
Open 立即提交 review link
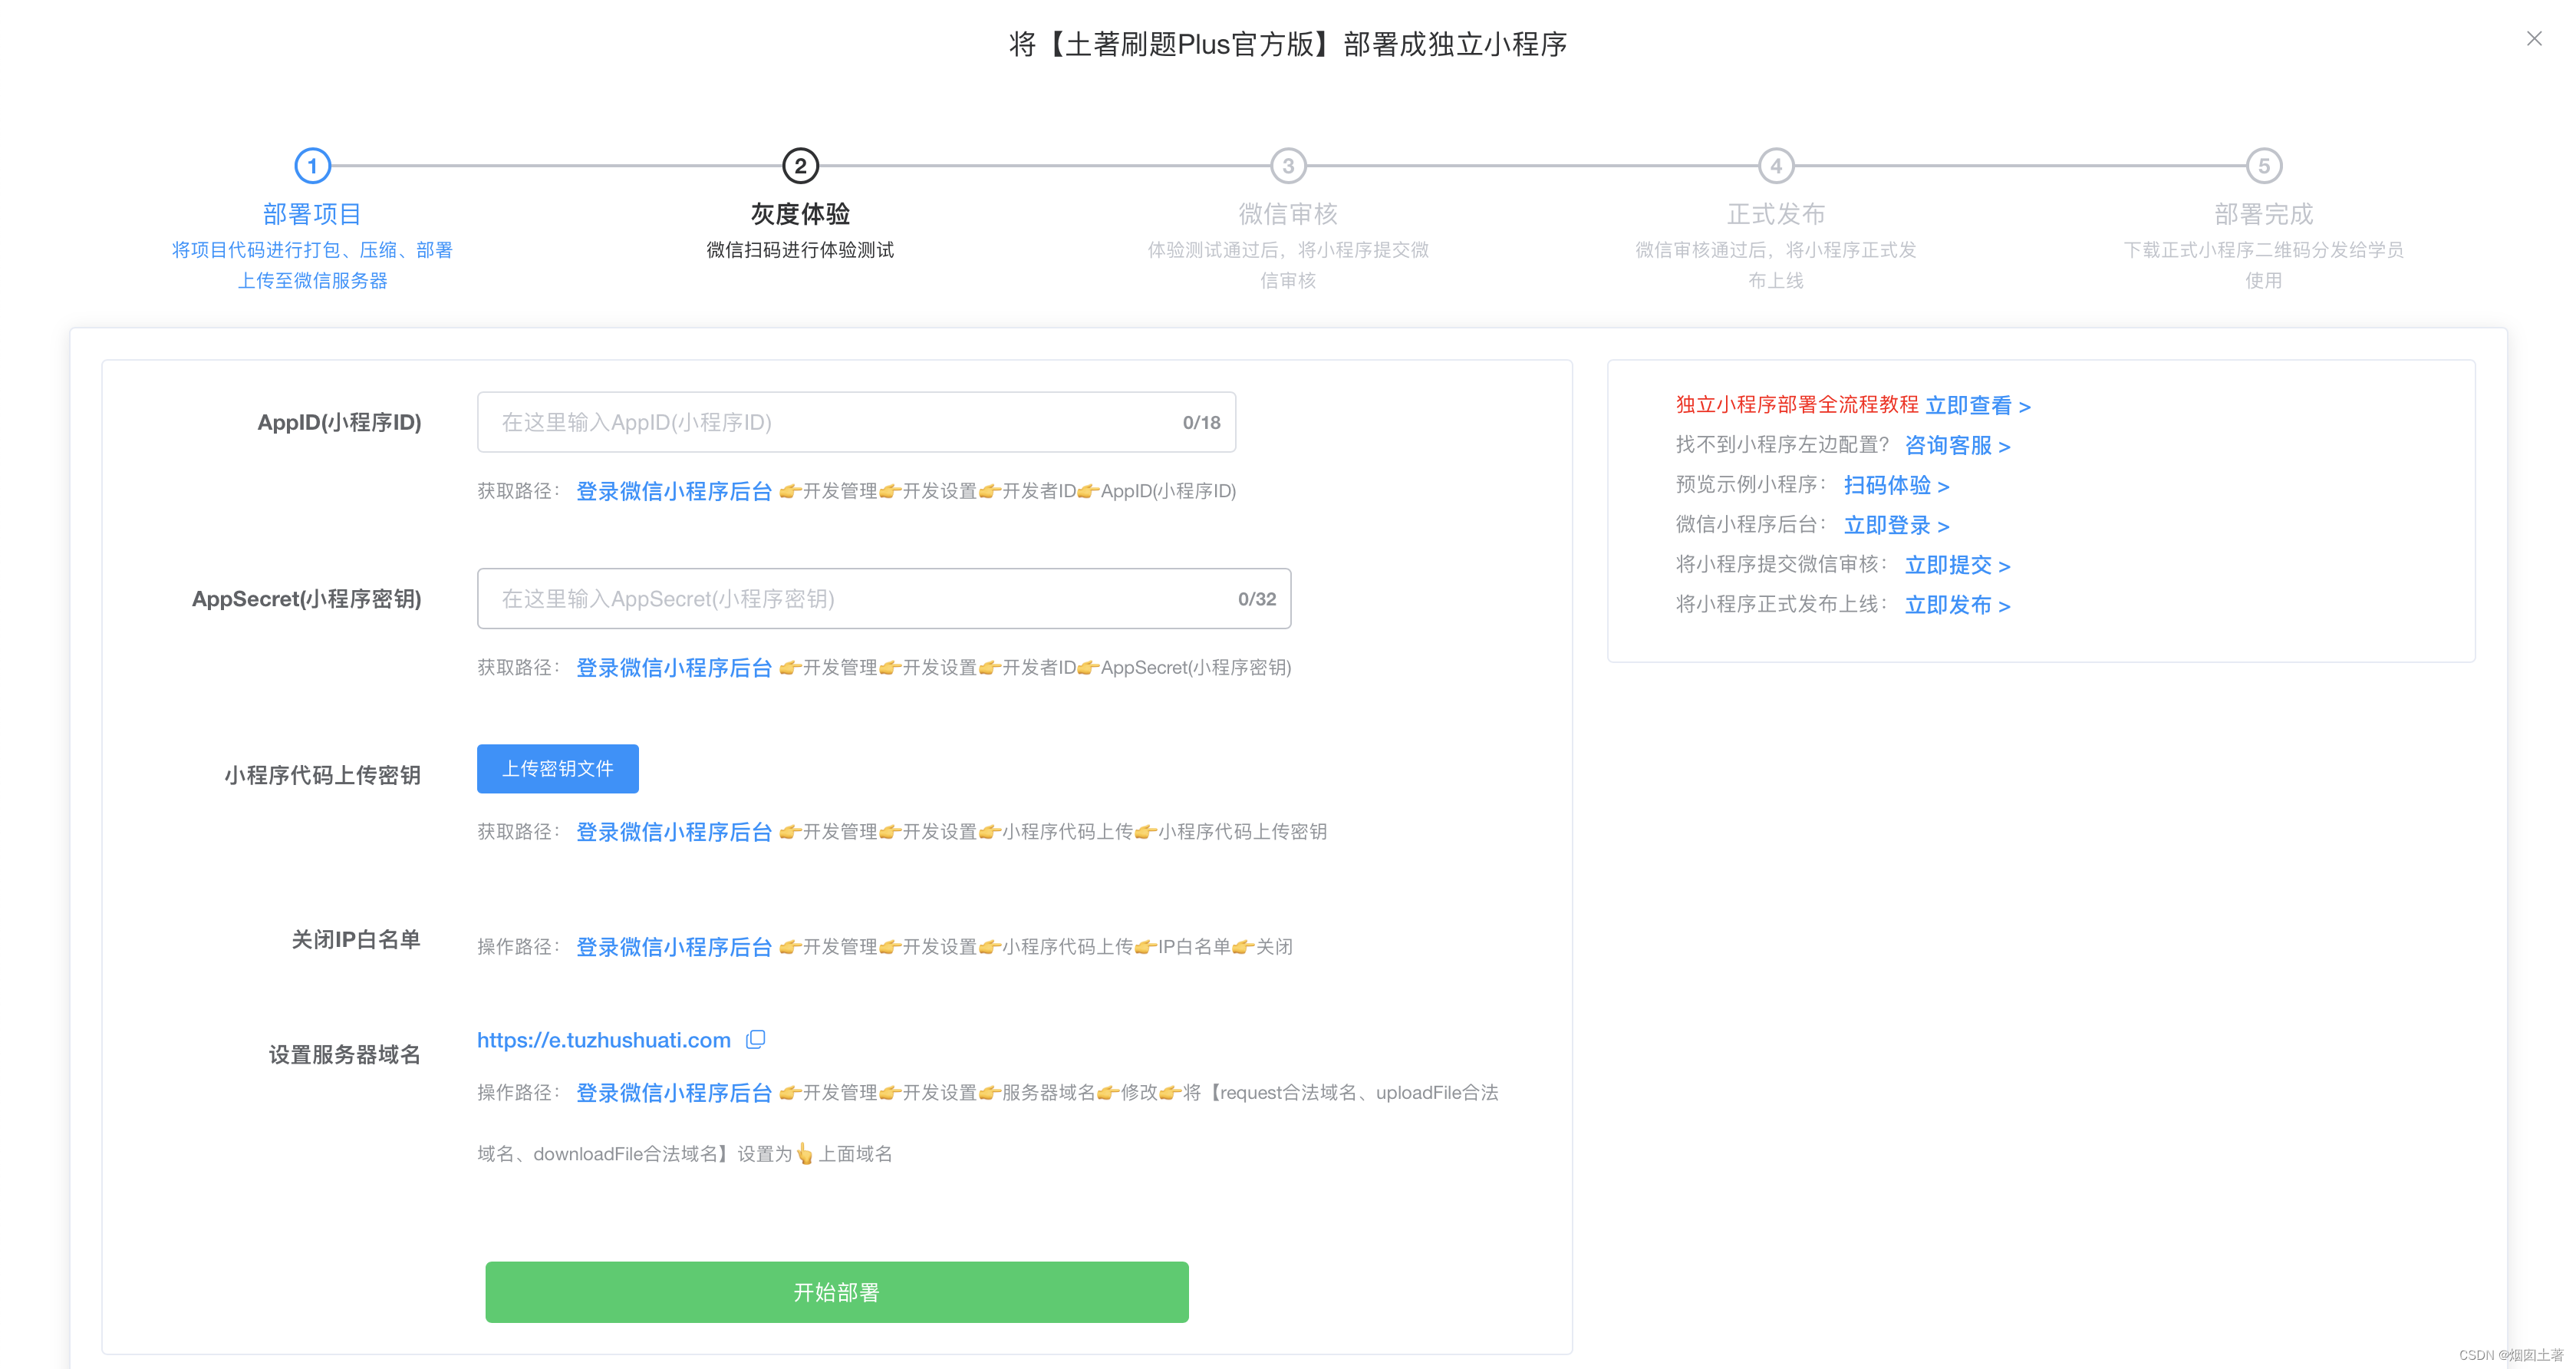click(1957, 565)
